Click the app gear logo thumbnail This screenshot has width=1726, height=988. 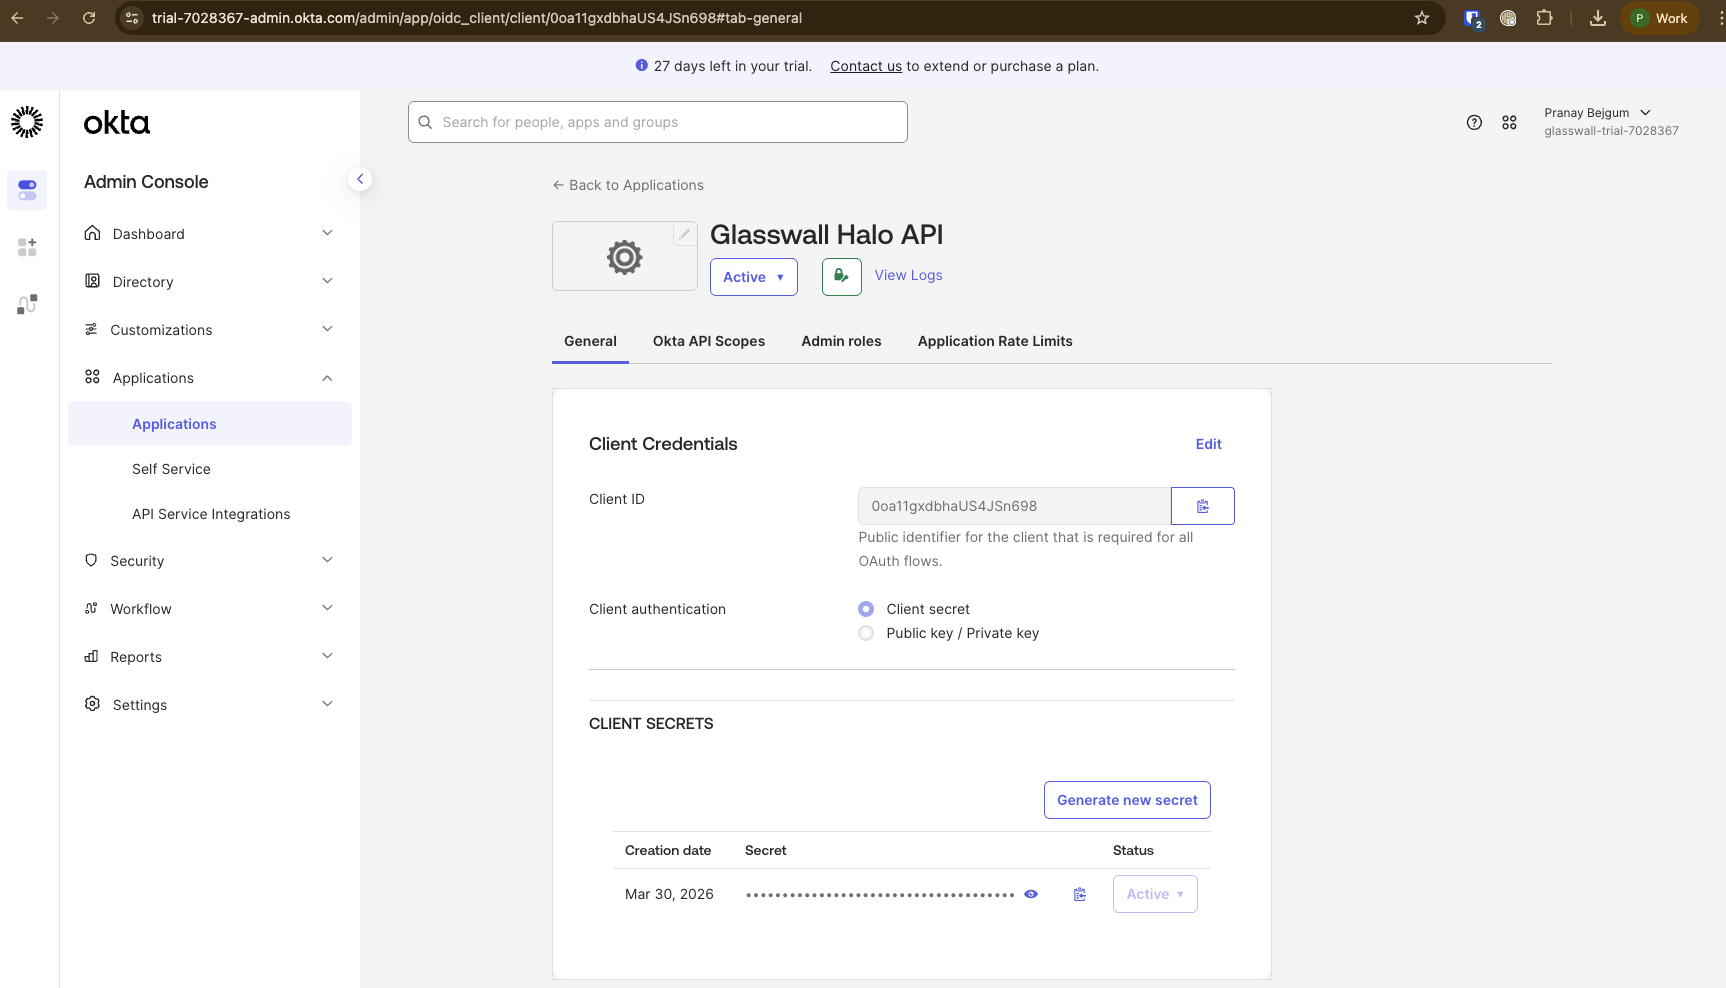click(625, 257)
